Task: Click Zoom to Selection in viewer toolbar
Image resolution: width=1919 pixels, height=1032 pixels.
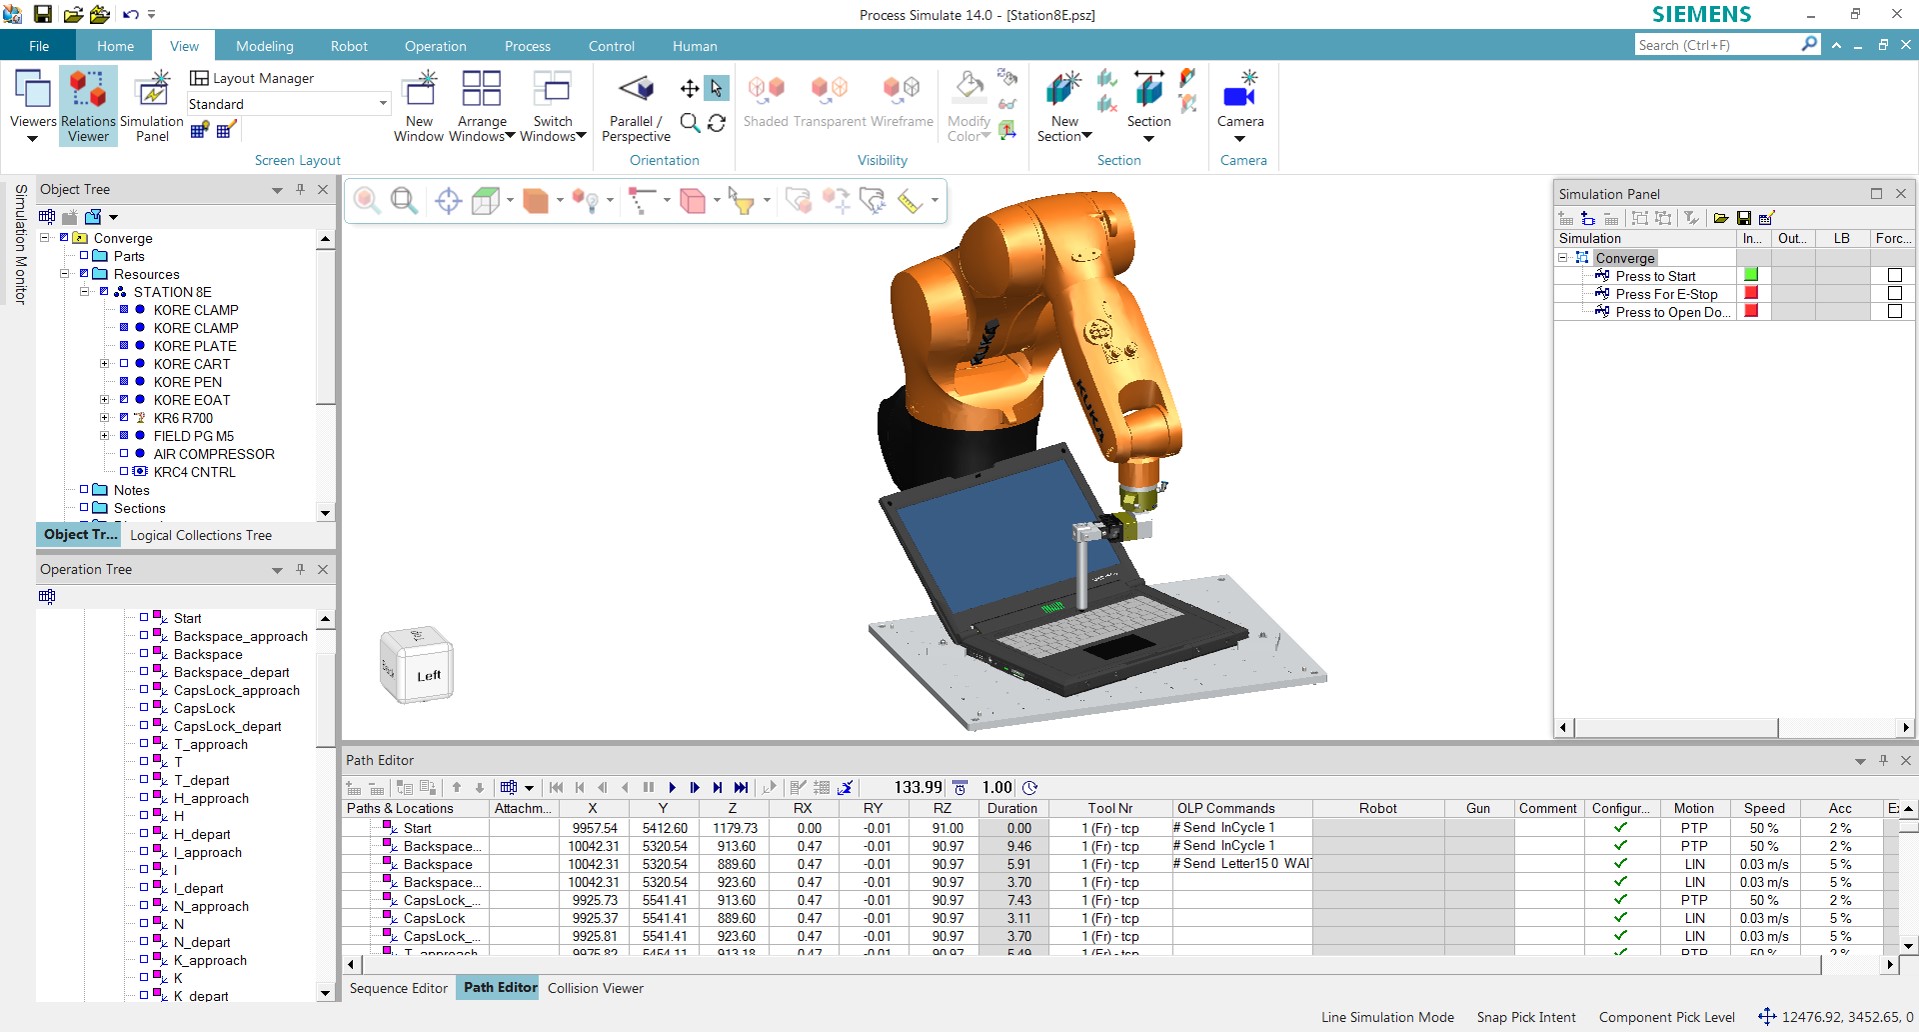Action: 367,201
